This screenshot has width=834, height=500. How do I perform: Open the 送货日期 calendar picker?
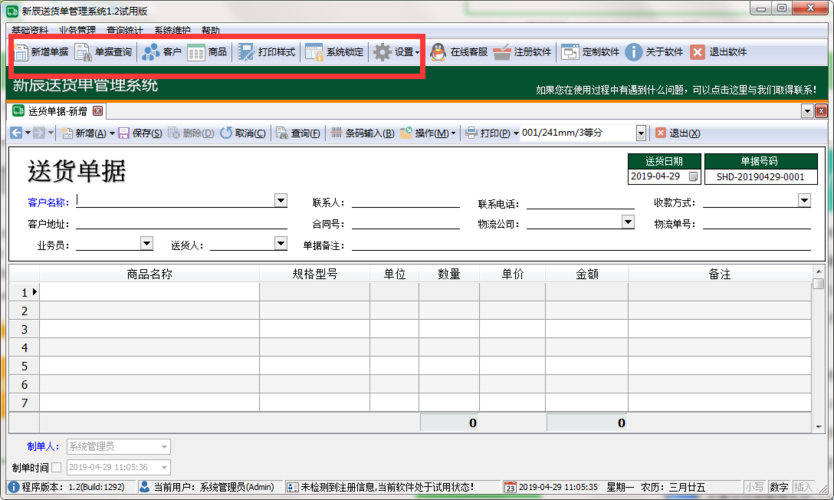point(693,177)
